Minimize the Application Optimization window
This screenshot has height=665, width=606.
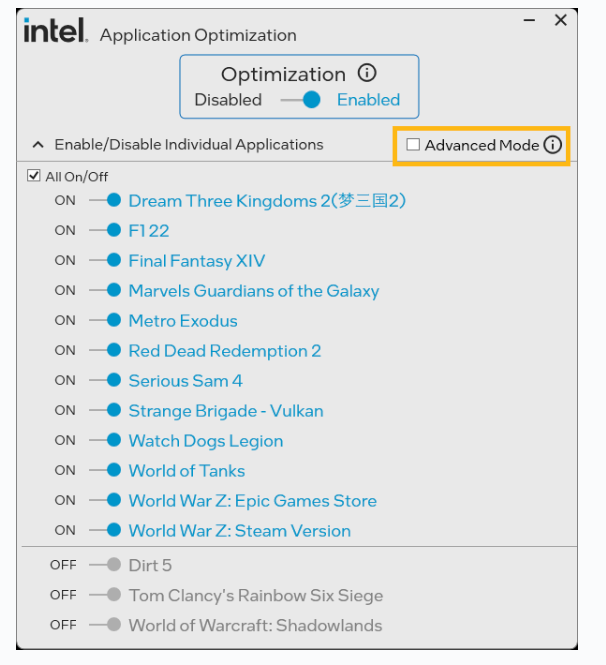click(529, 20)
